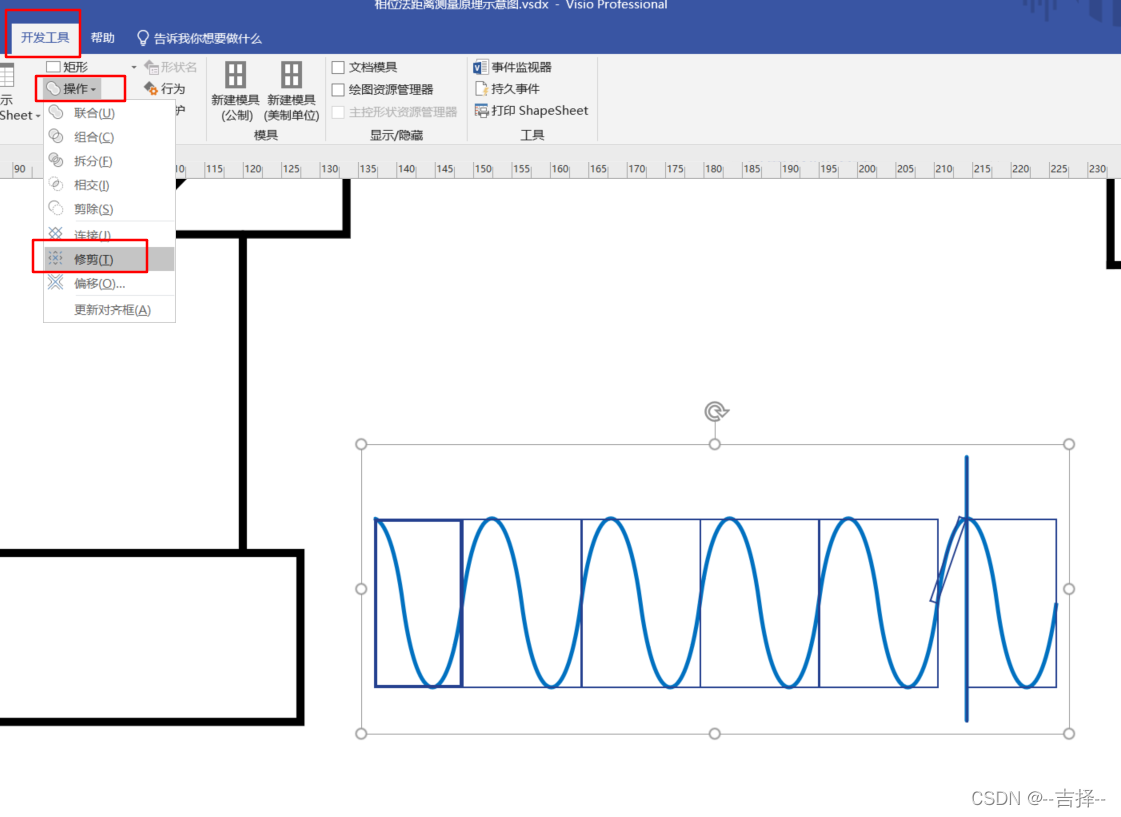The height and width of the screenshot is (817, 1121).
Task: Select the 矩形 shape tool
Action: [x=67, y=66]
